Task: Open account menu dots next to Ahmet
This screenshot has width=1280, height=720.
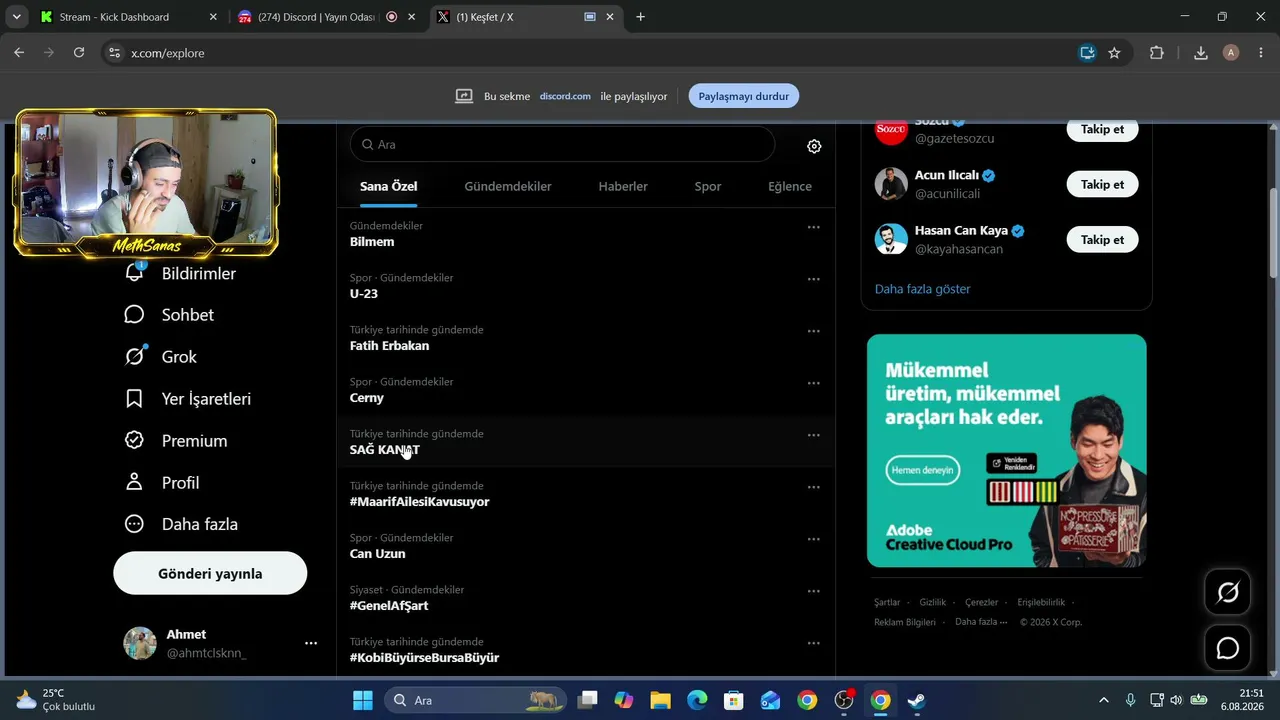Action: tap(311, 643)
